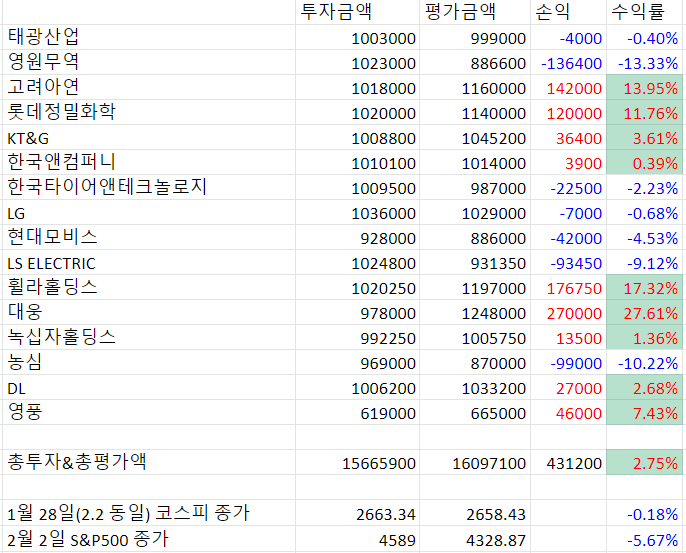
Task: Click the 0.39% return cell
Action: (644, 162)
